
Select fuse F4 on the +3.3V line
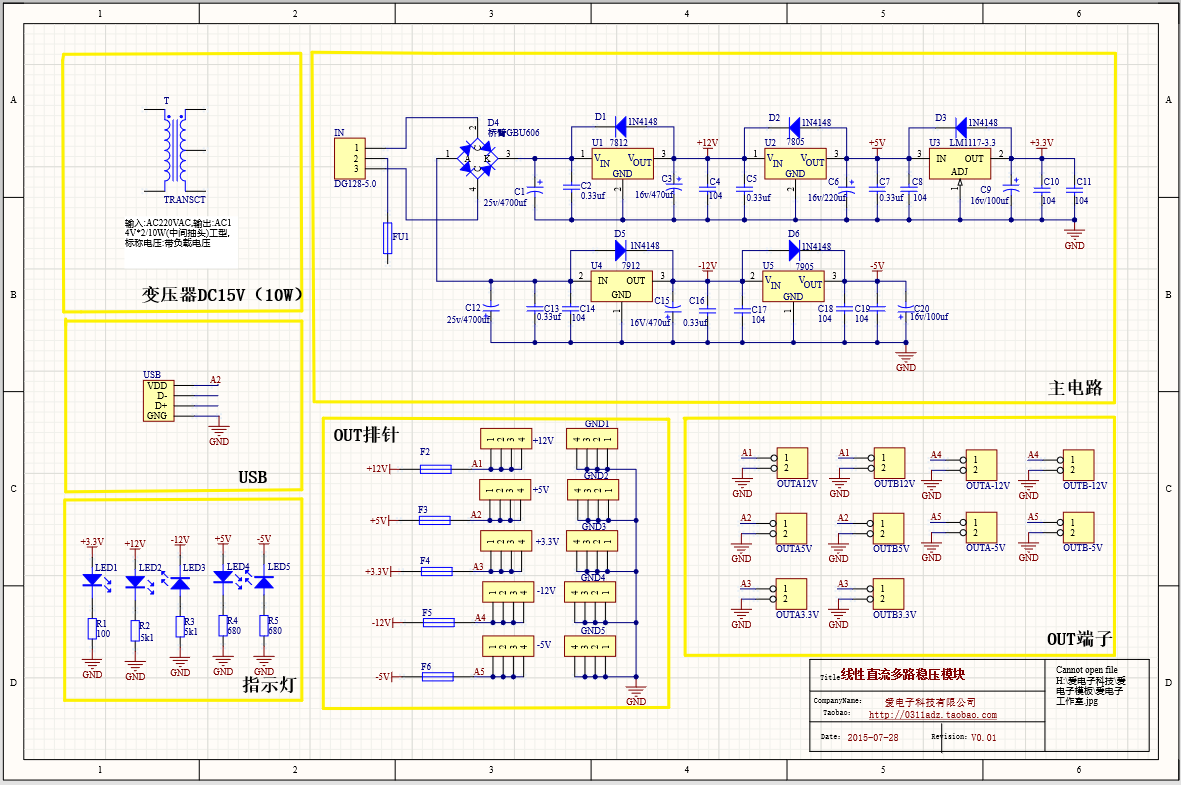pos(437,571)
